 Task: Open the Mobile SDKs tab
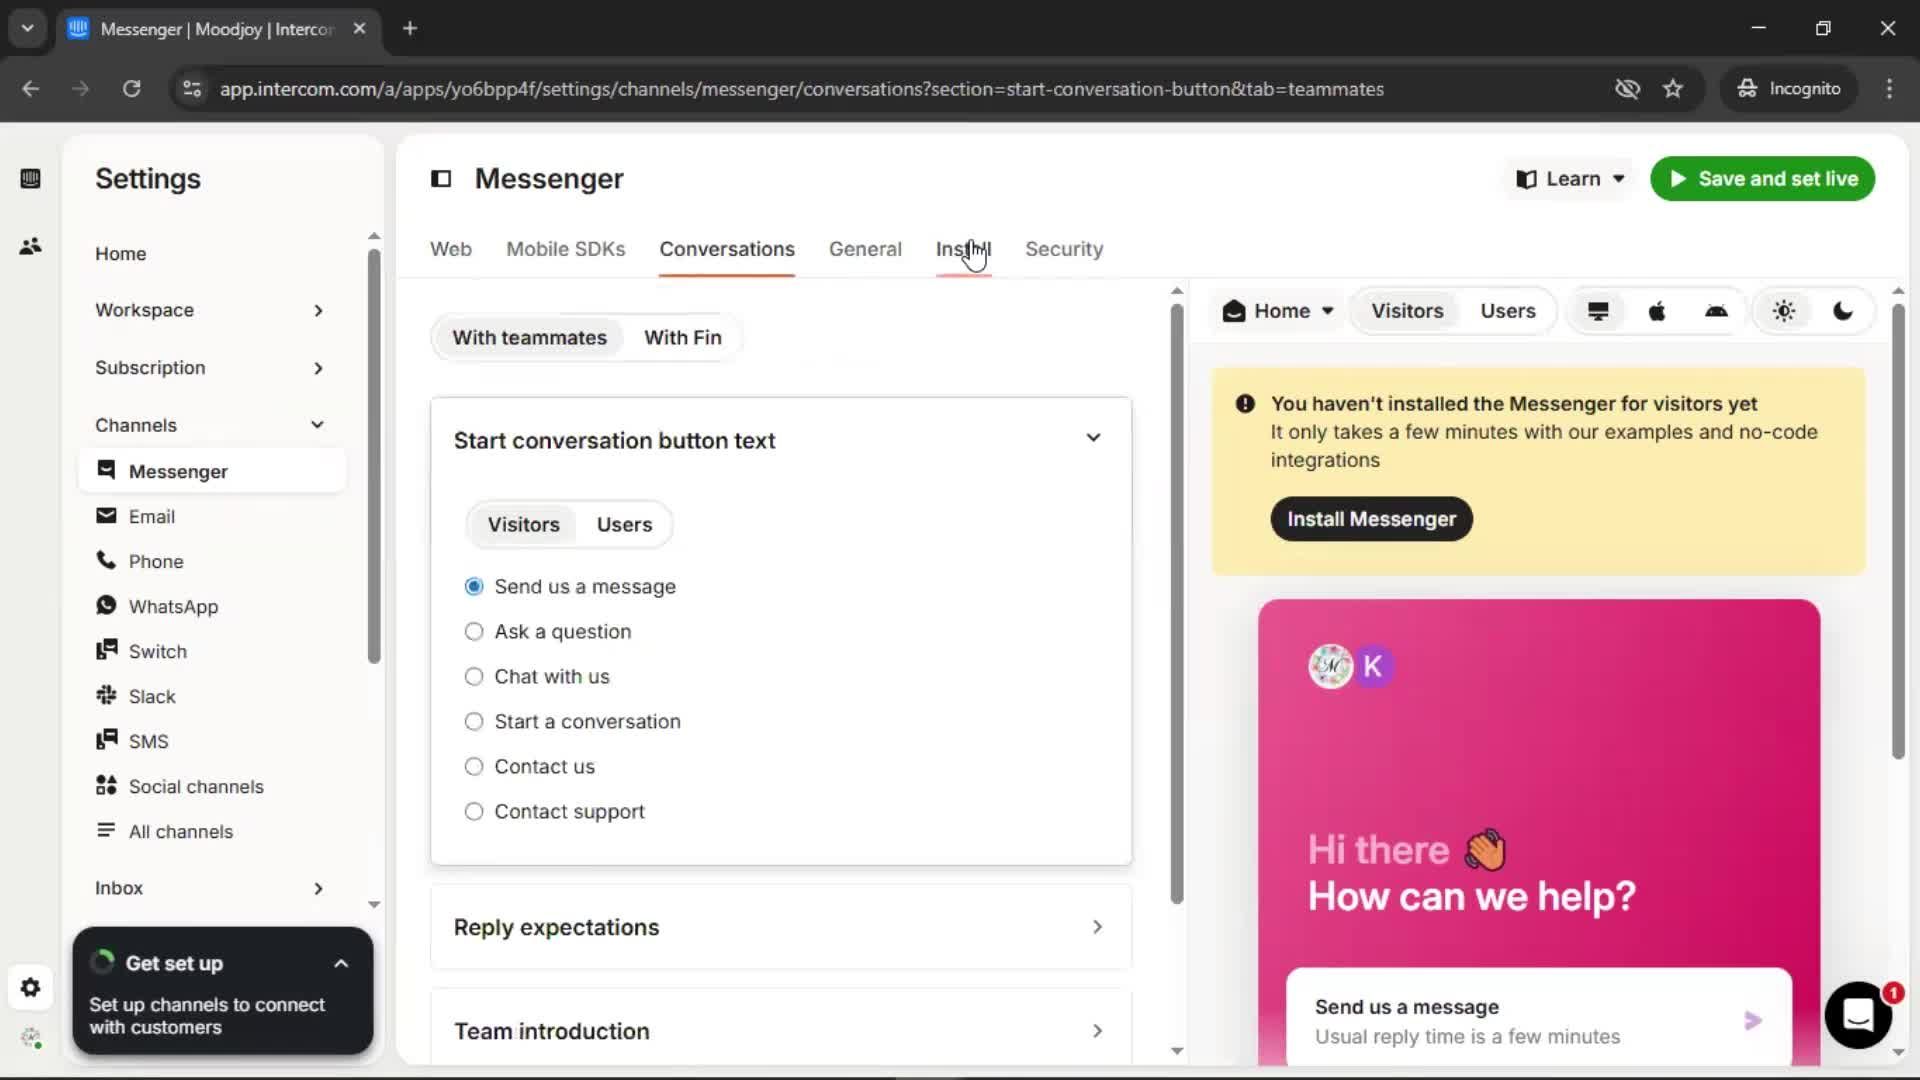click(565, 249)
